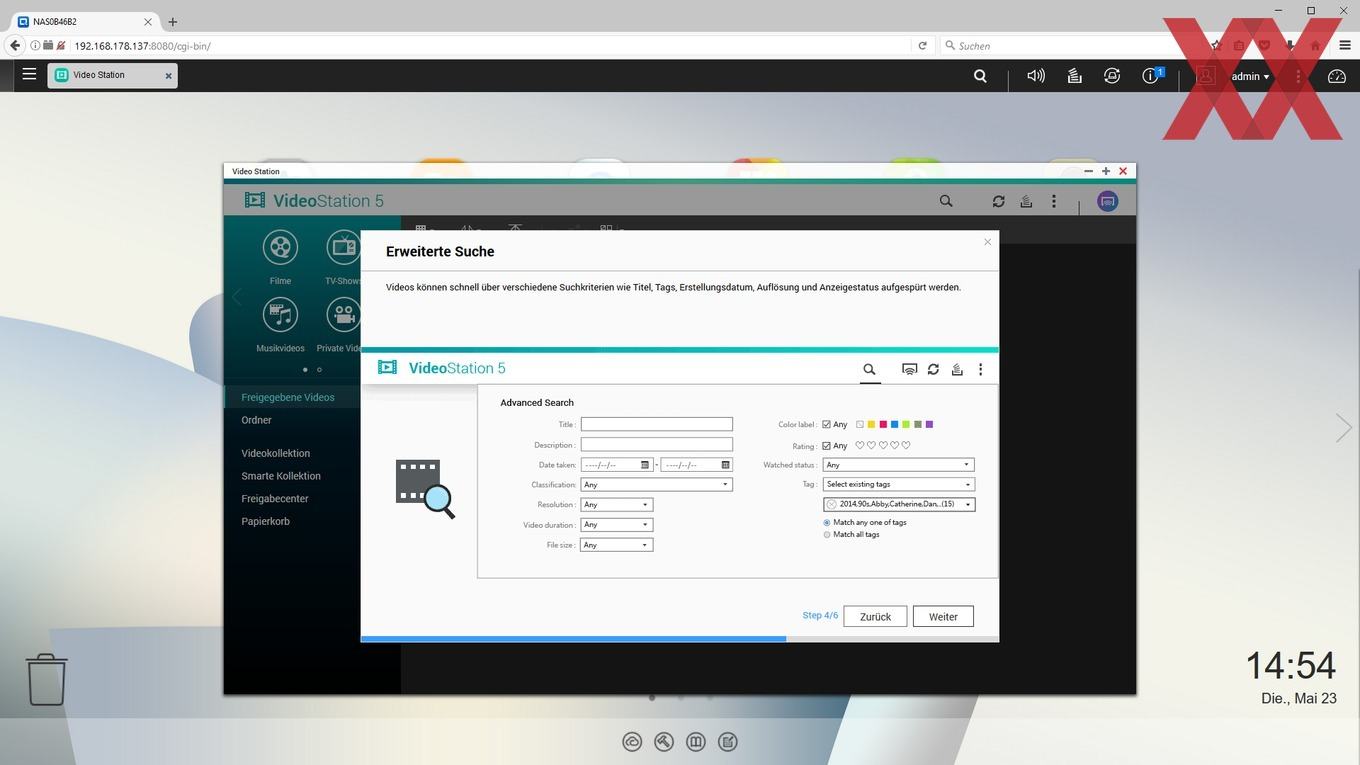
Task: Open the Video Station three-dot menu
Action: point(1053,201)
